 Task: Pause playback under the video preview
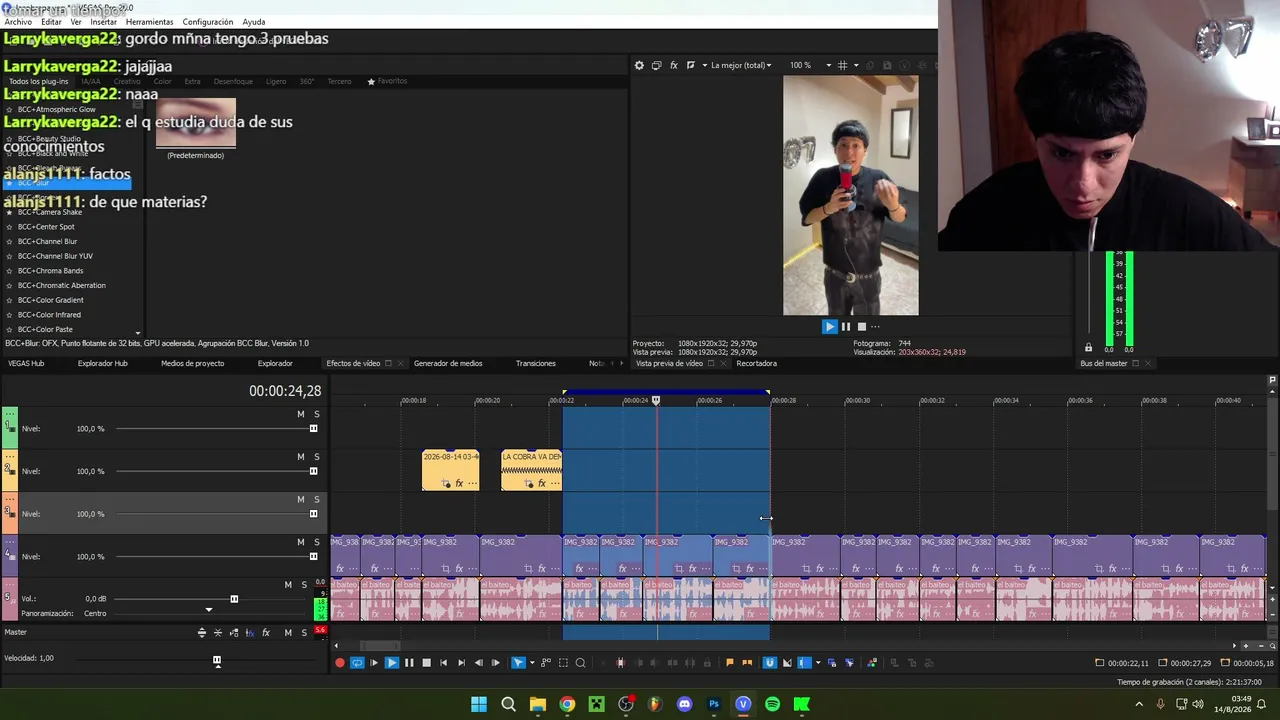(x=845, y=326)
